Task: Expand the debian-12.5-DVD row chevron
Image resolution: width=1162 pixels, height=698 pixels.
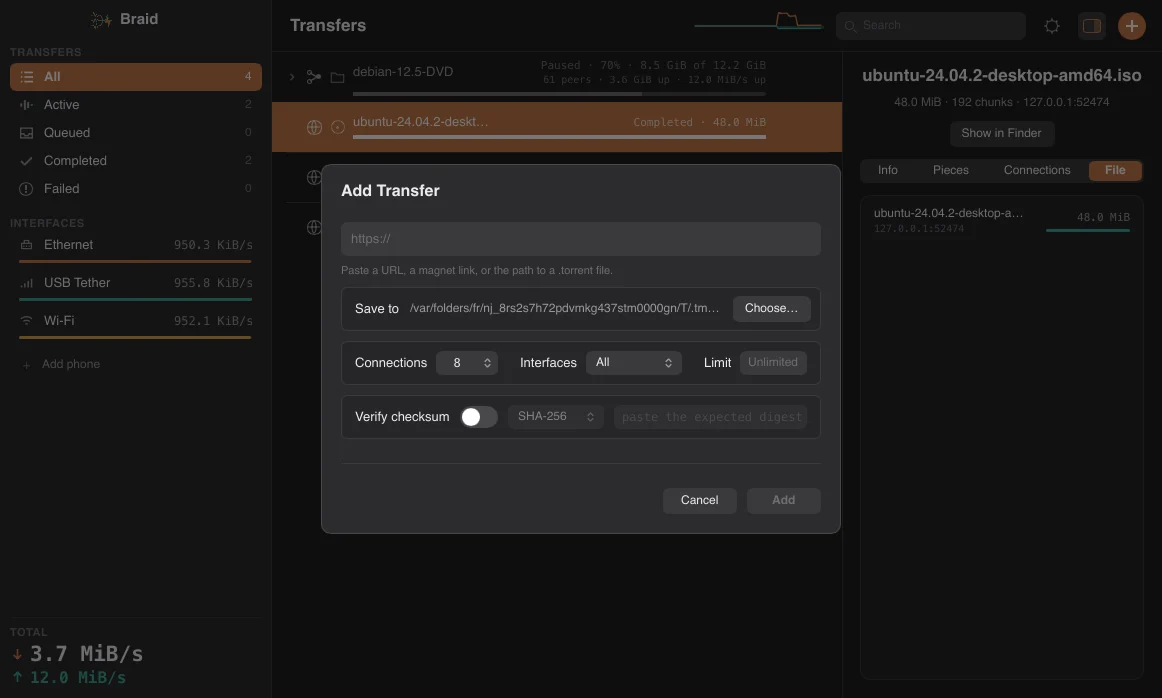Action: [x=292, y=77]
